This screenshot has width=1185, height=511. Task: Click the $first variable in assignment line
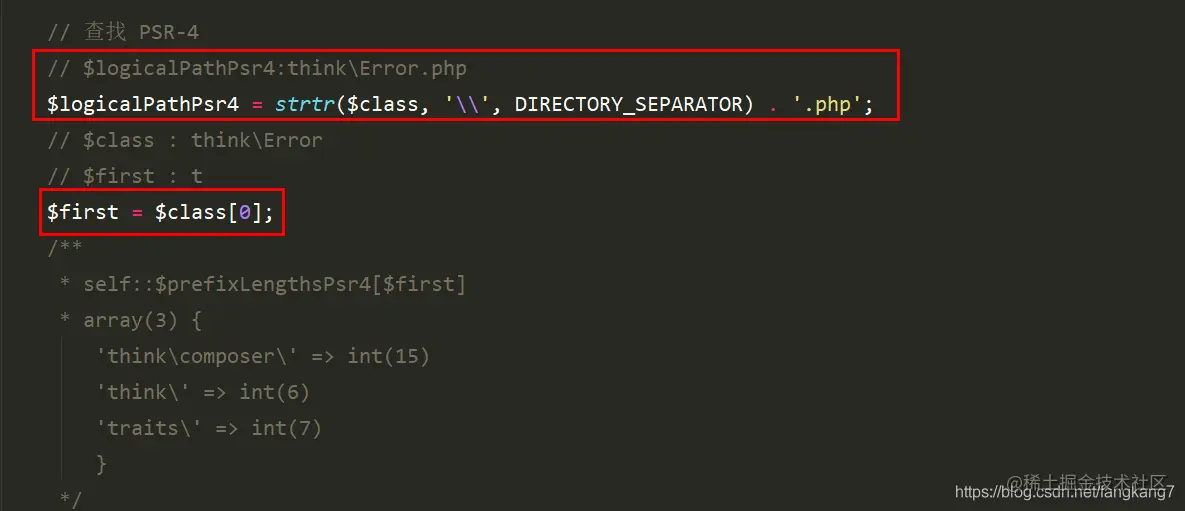83,212
